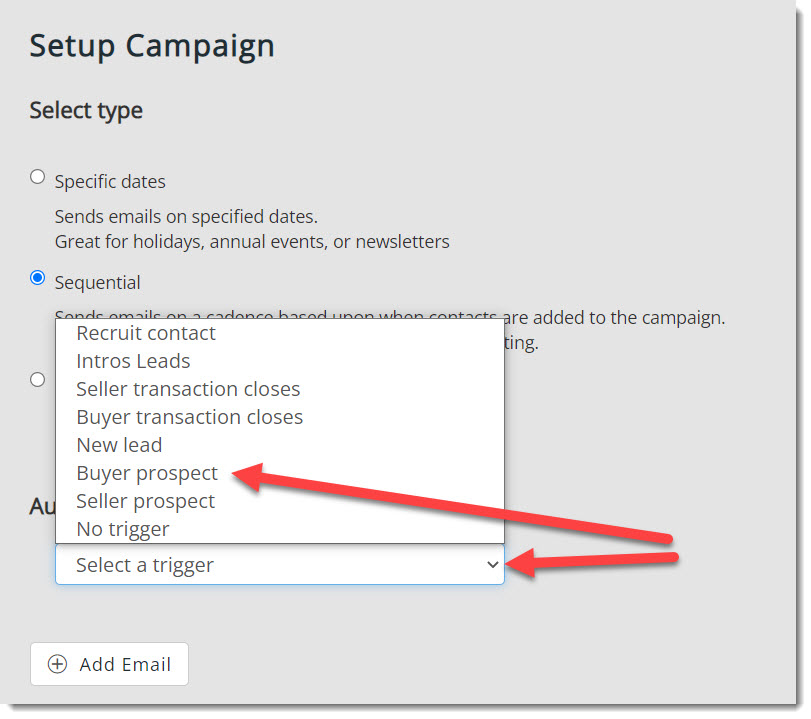Click the chevron arrow on trigger dropdown
Image resolution: width=811 pixels, height=719 pixels.
pyautogui.click(x=492, y=565)
